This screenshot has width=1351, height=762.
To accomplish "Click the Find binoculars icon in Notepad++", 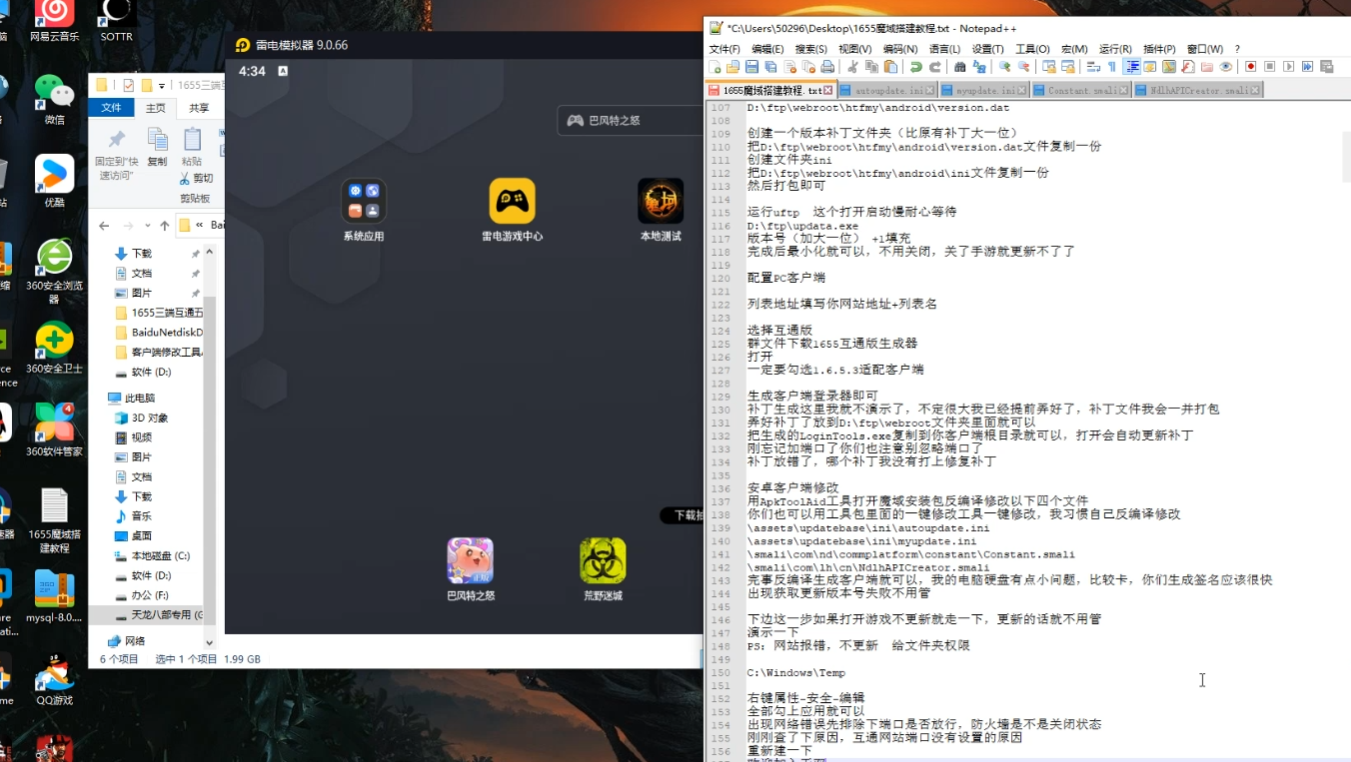I will tap(960, 67).
